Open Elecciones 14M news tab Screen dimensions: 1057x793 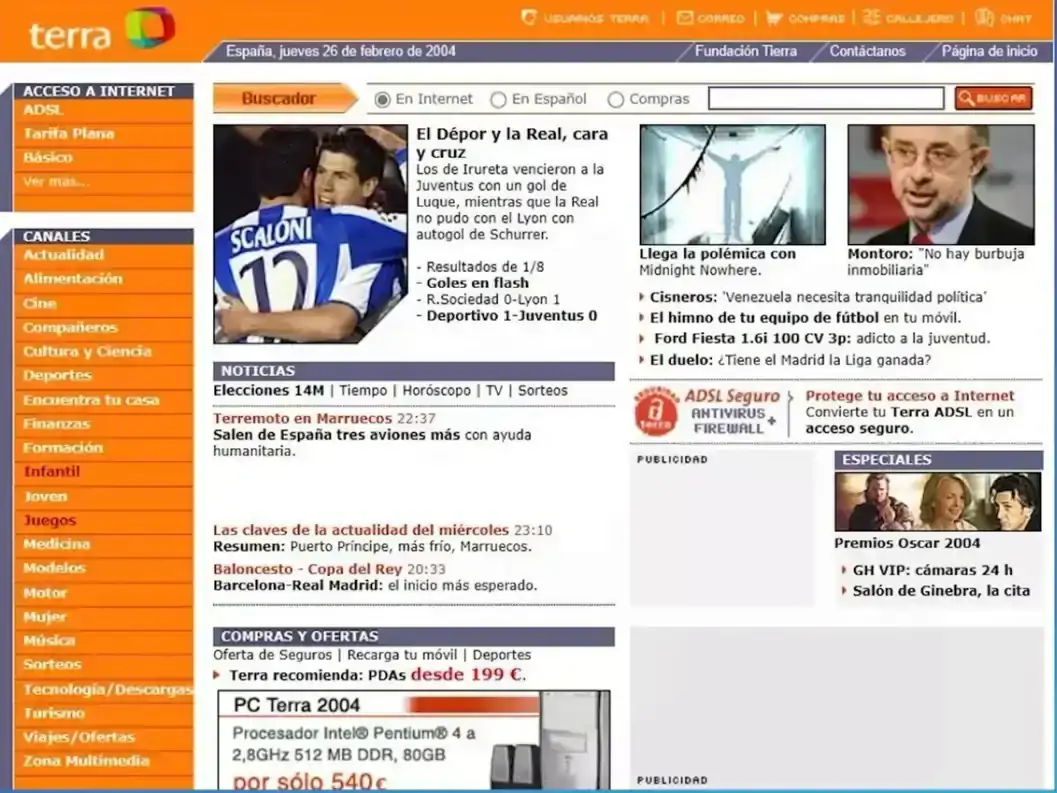(x=268, y=390)
